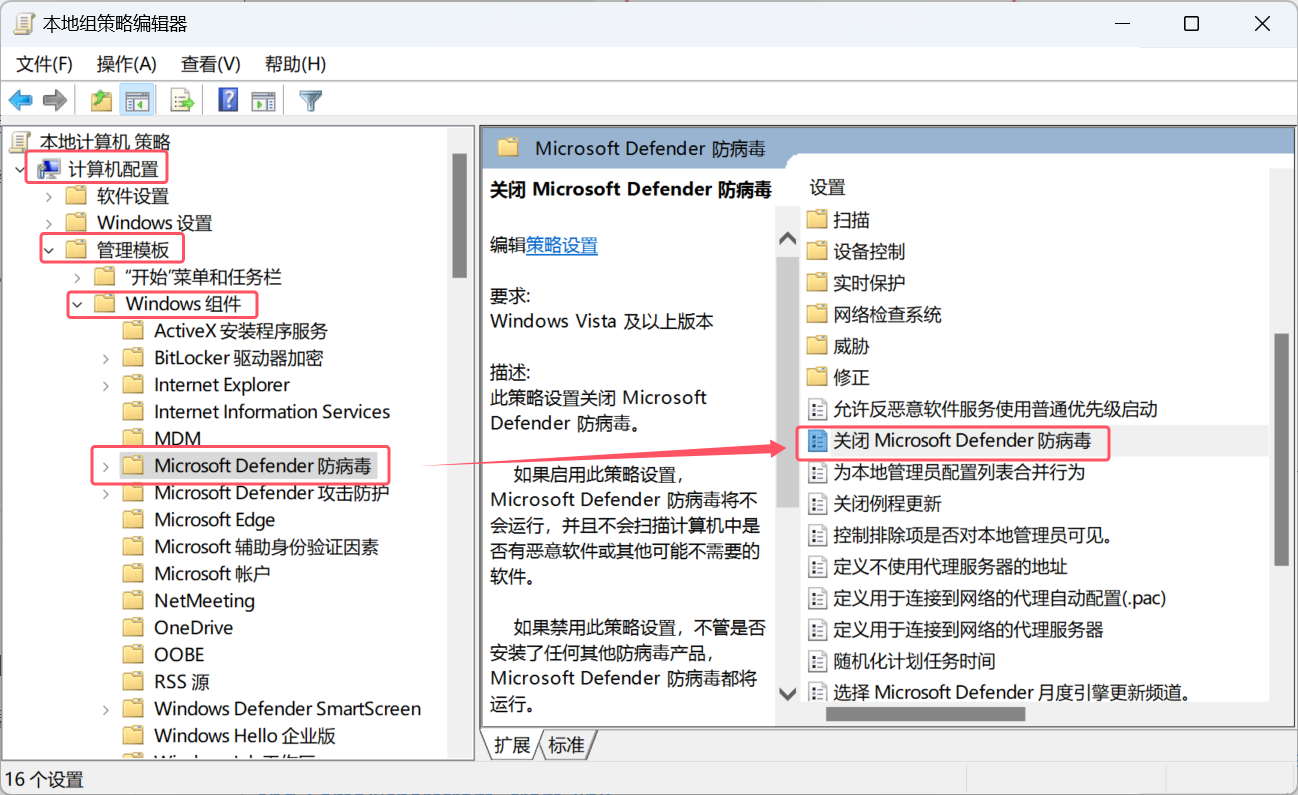Screen dimensions: 1298x795
Task: Select 允许反恶意软件服务使用普通优先级启动 setting
Action: pos(995,409)
